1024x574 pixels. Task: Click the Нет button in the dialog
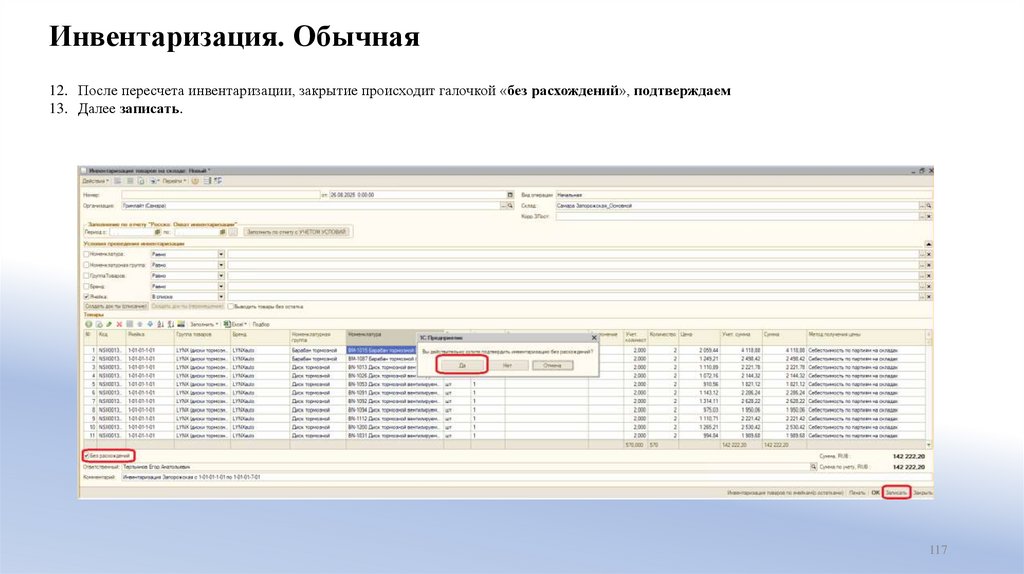click(507, 365)
